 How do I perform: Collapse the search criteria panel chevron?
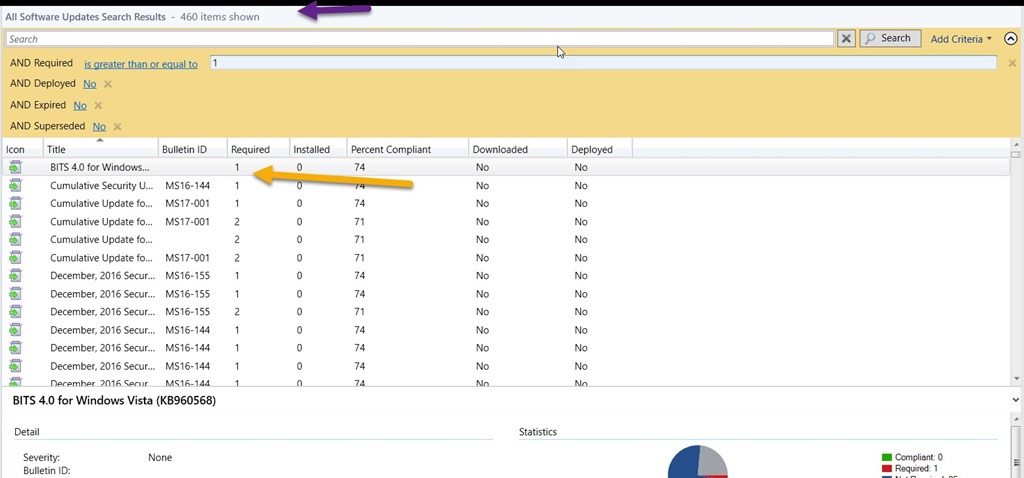coord(1011,39)
